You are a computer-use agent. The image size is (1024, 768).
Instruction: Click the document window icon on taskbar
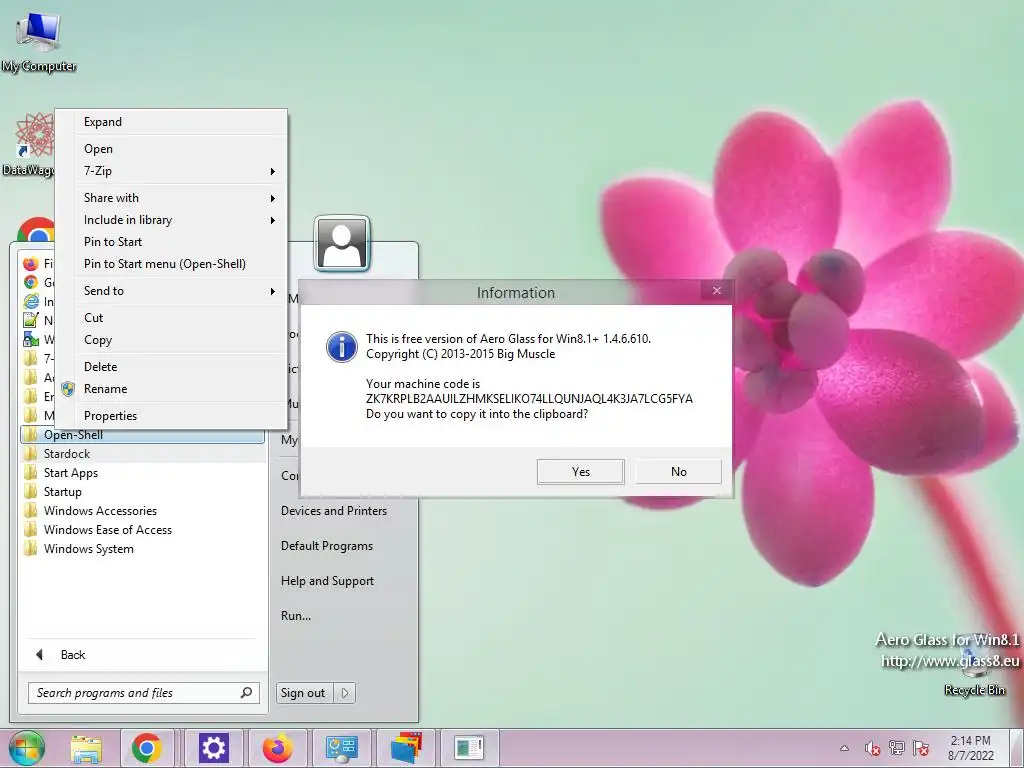click(469, 748)
